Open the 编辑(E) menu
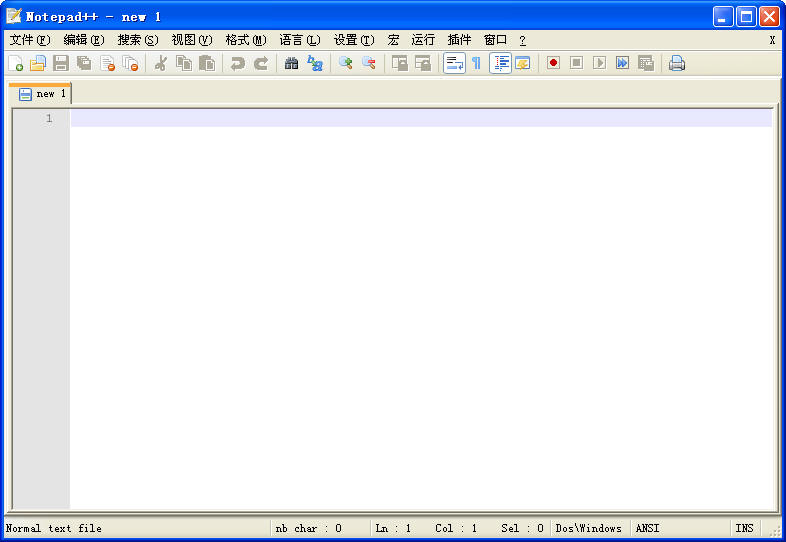 [x=84, y=40]
